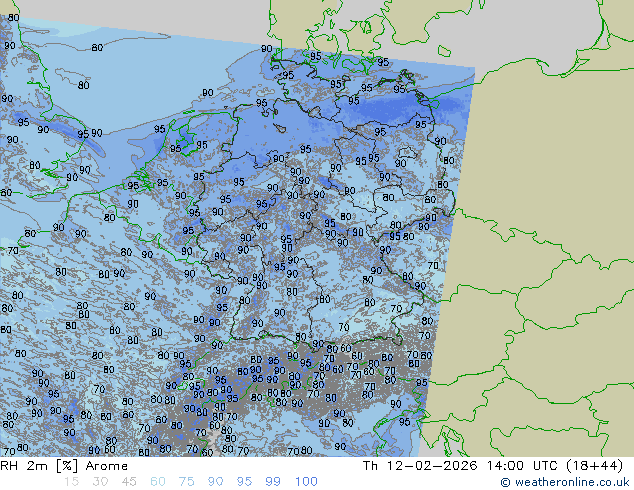
Task: Select the 45 value in the legend
Action: 129,482
